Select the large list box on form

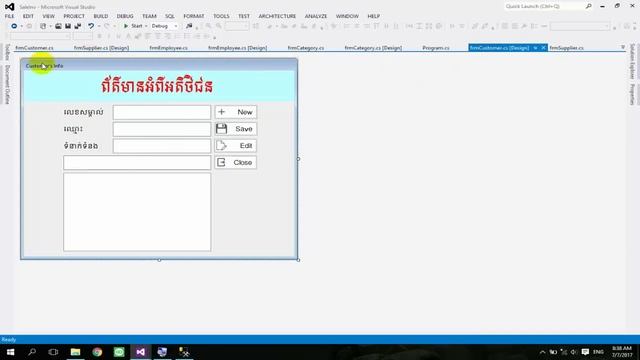point(137,212)
